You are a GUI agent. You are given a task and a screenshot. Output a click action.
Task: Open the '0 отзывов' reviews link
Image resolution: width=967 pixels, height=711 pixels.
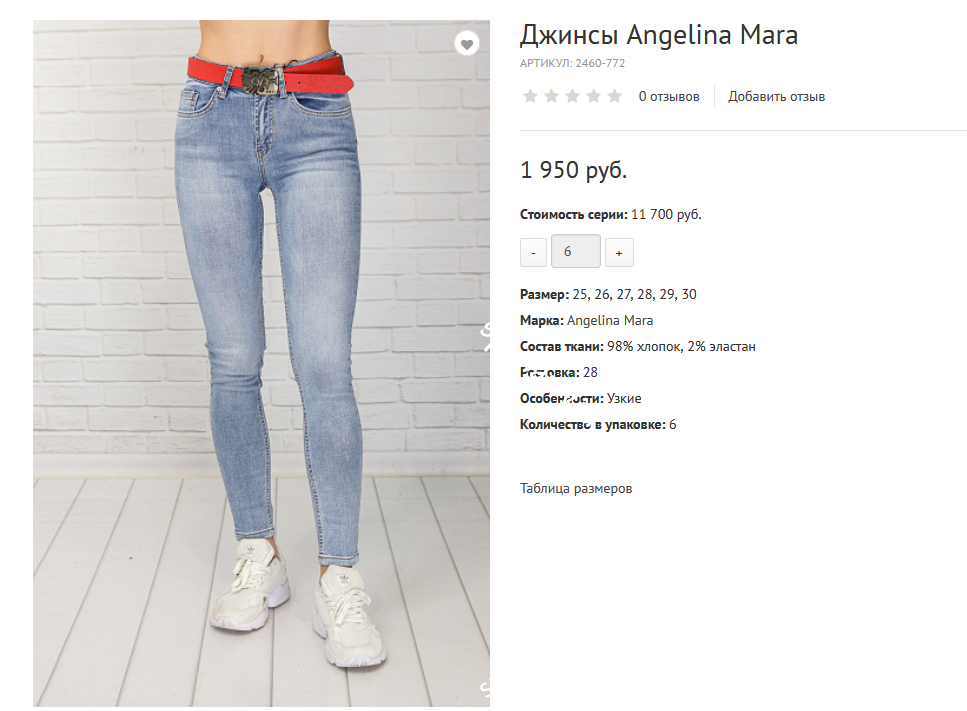click(x=669, y=96)
